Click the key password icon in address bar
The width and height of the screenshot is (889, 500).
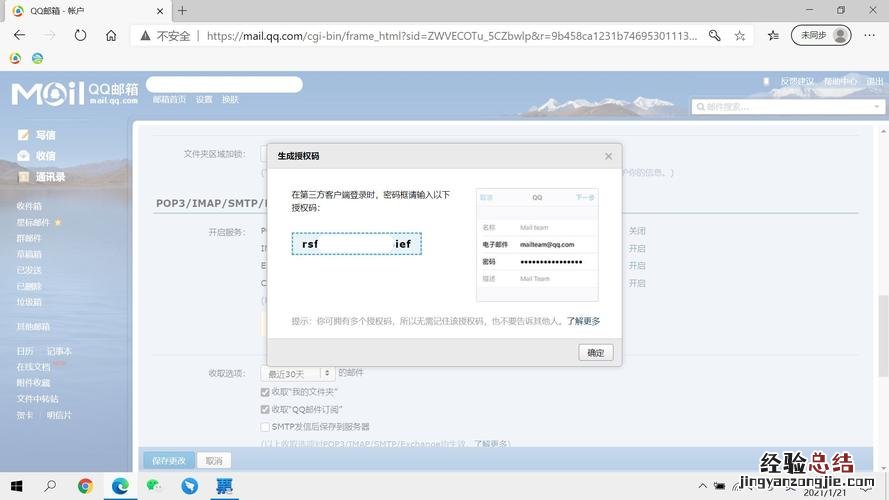point(714,36)
